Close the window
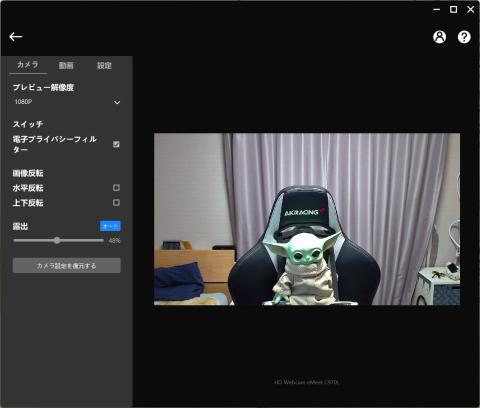The image size is (480, 408). coord(470,9)
